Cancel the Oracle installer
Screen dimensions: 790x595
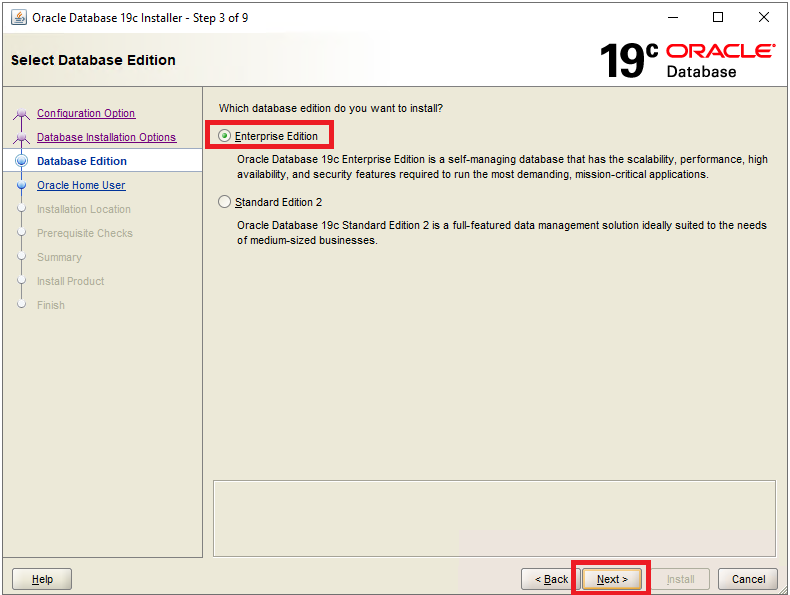[x=748, y=579]
